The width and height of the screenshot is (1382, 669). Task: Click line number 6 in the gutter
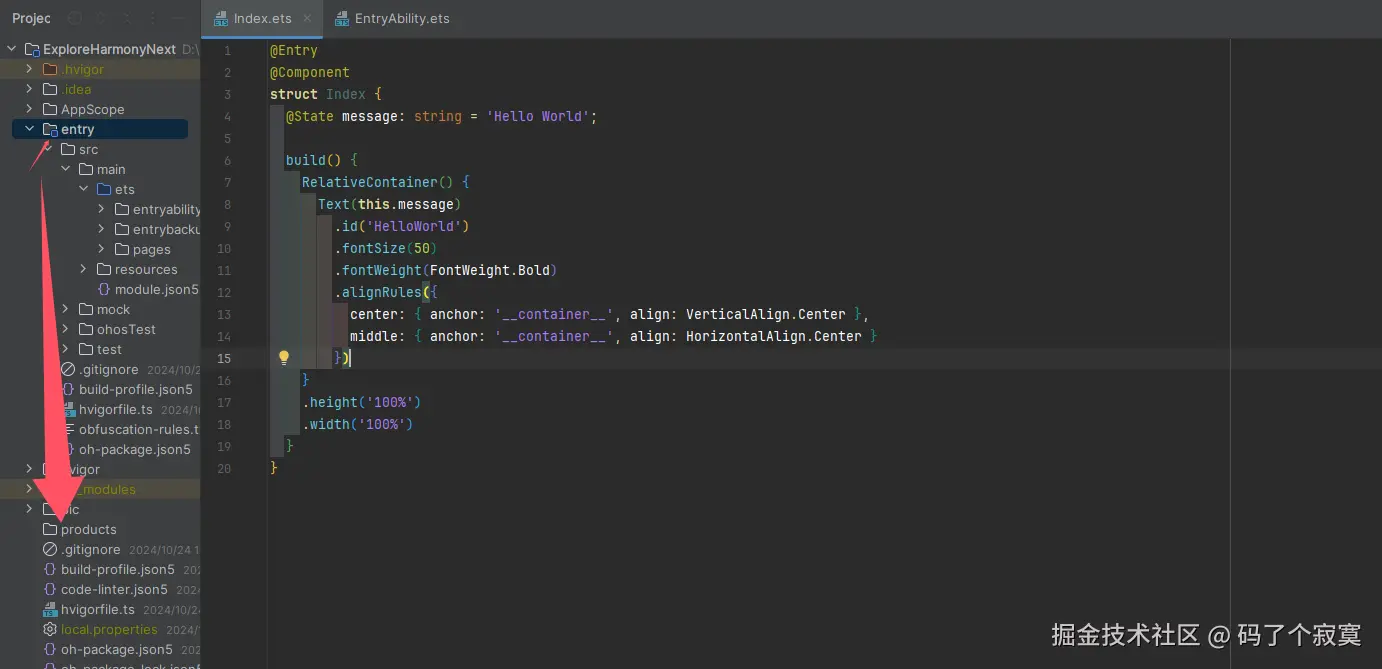tap(228, 160)
